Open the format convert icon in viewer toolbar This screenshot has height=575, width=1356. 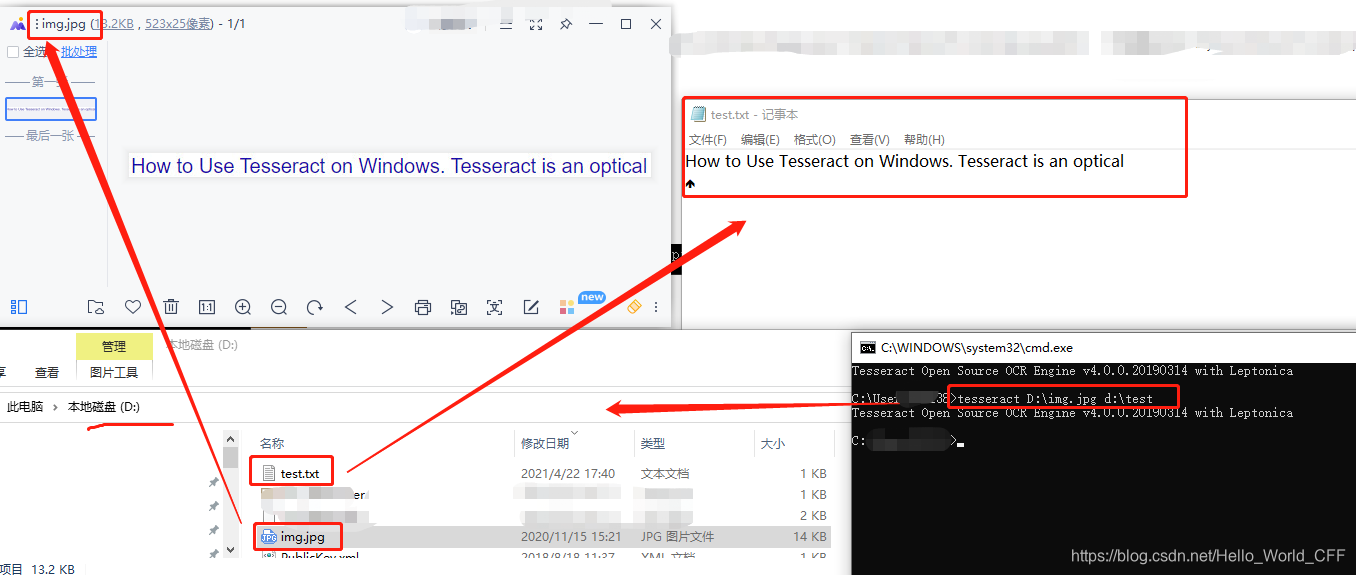click(459, 307)
